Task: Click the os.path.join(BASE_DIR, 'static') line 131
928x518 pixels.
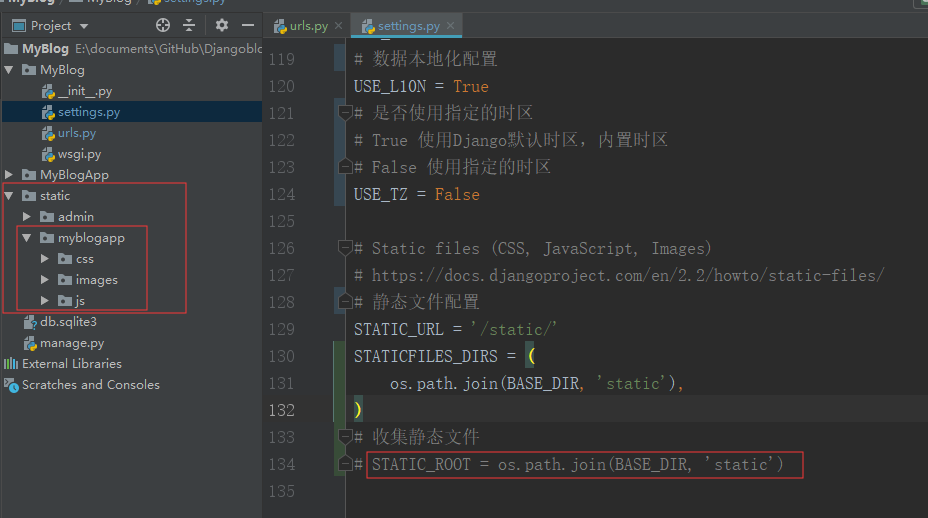Action: coord(537,384)
